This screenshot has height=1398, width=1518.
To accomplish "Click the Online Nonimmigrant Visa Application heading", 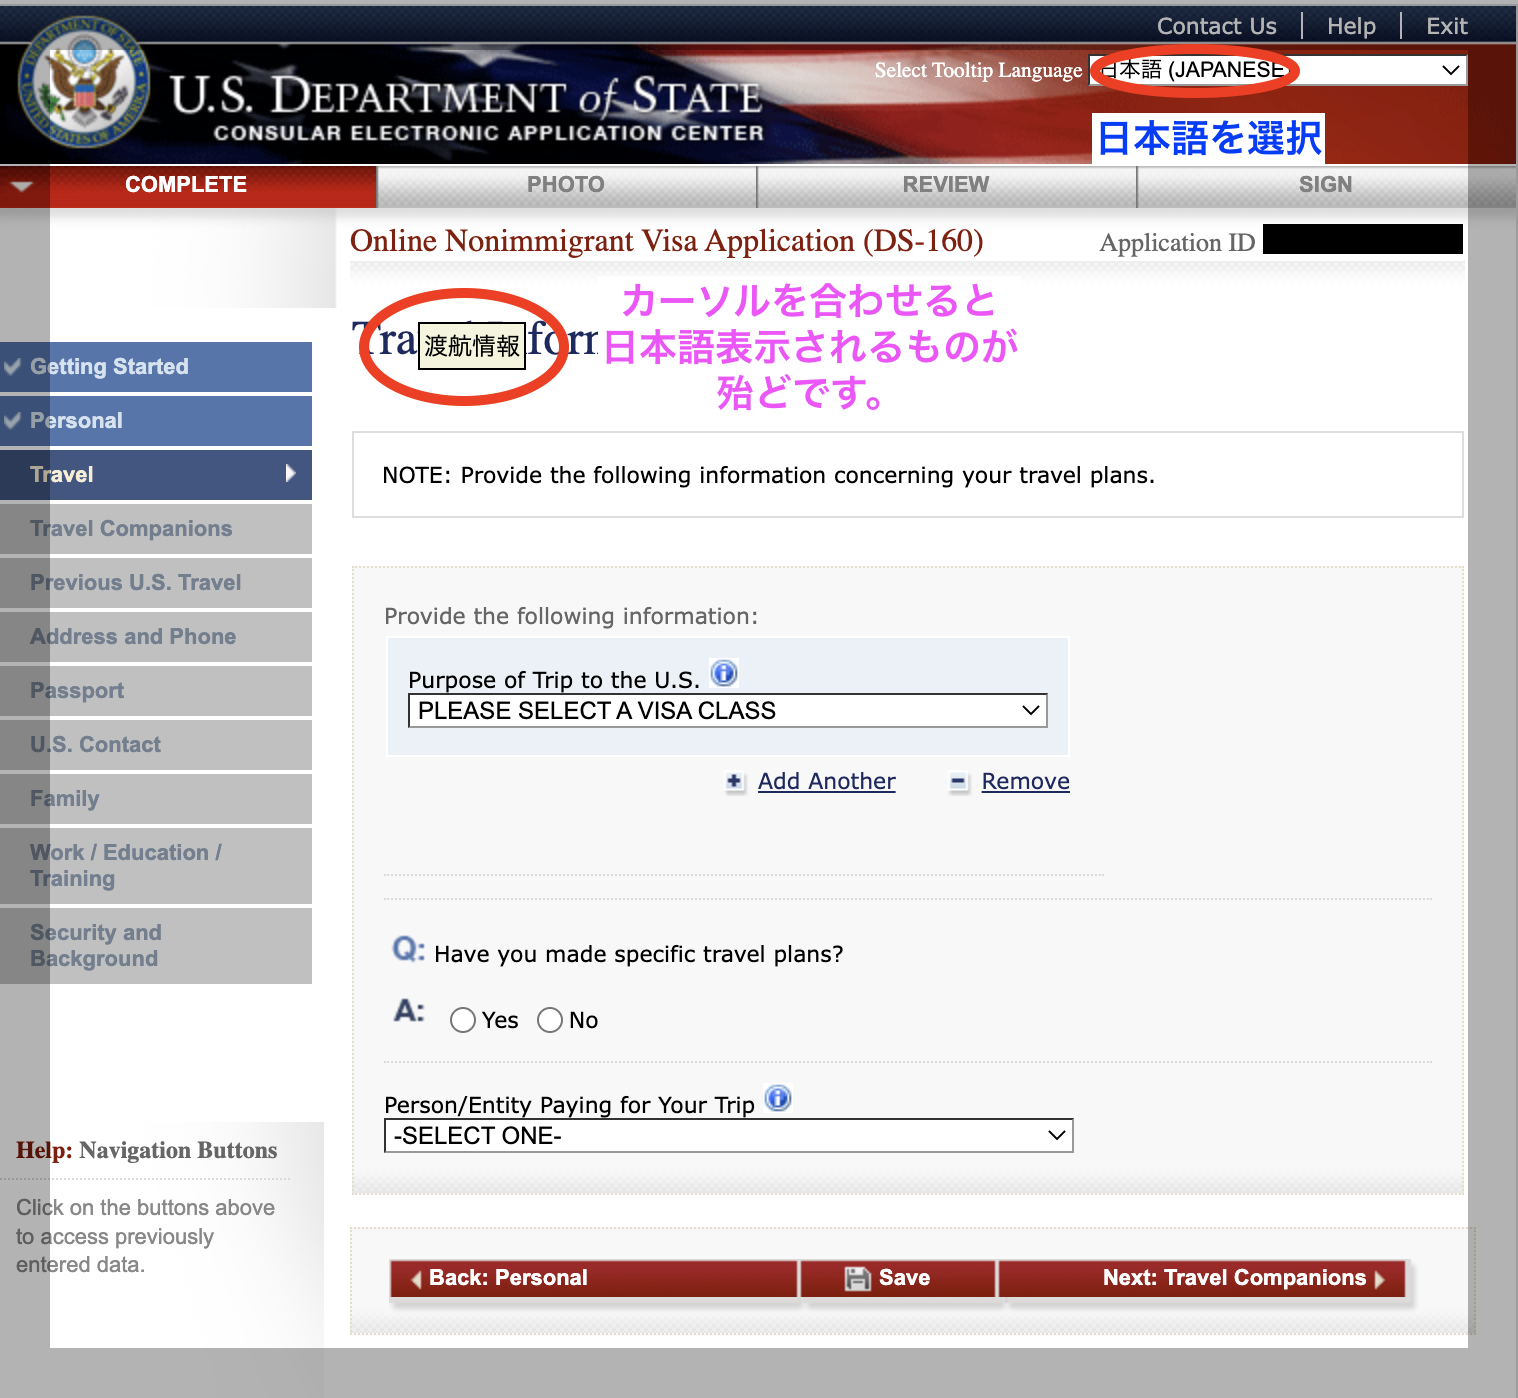I will point(667,241).
